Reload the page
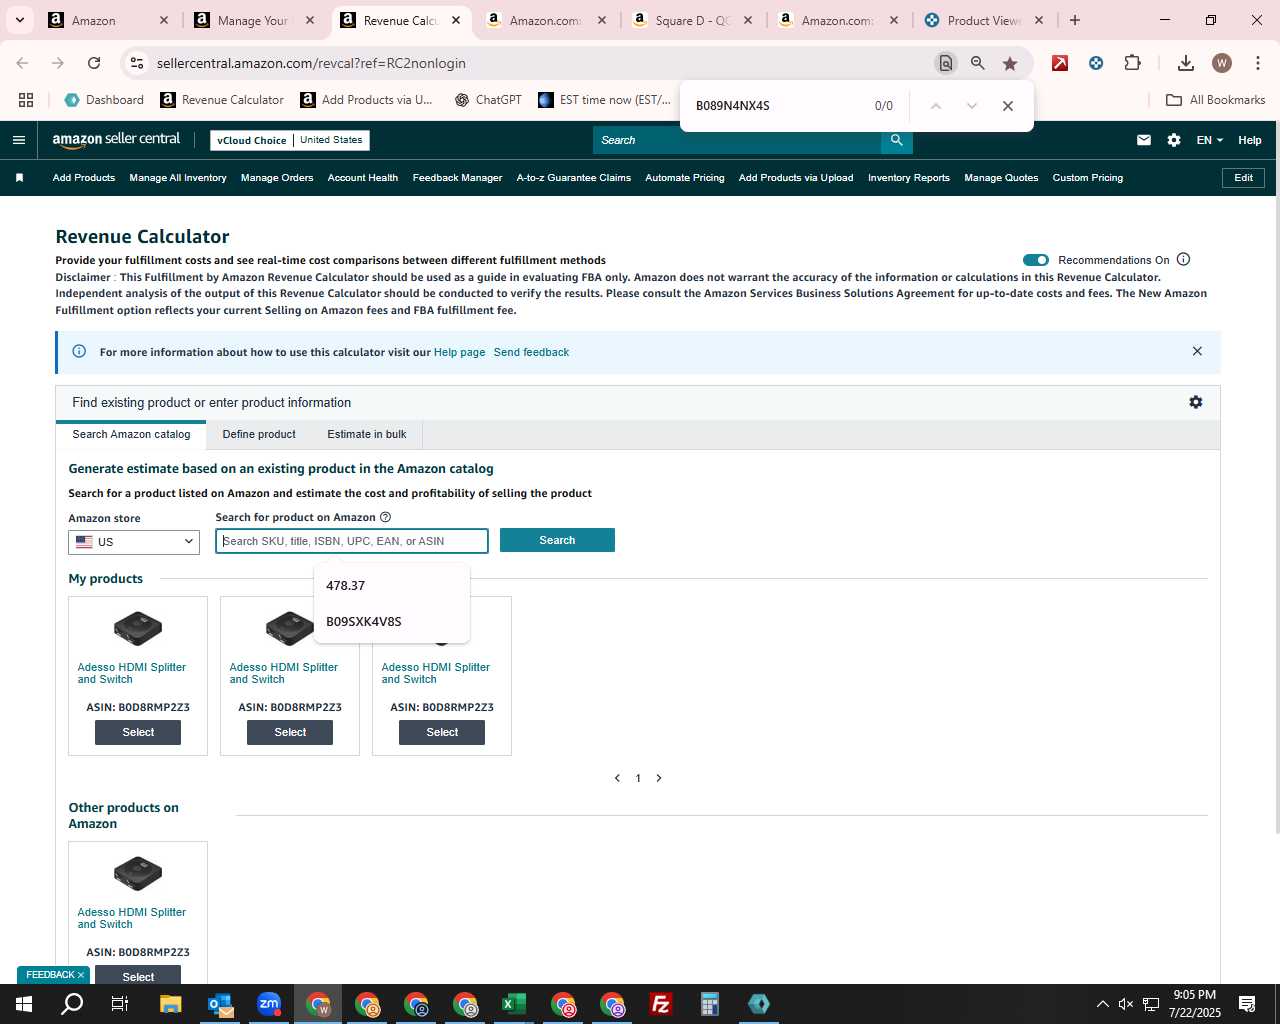Image resolution: width=1280 pixels, height=1024 pixels. click(x=94, y=63)
